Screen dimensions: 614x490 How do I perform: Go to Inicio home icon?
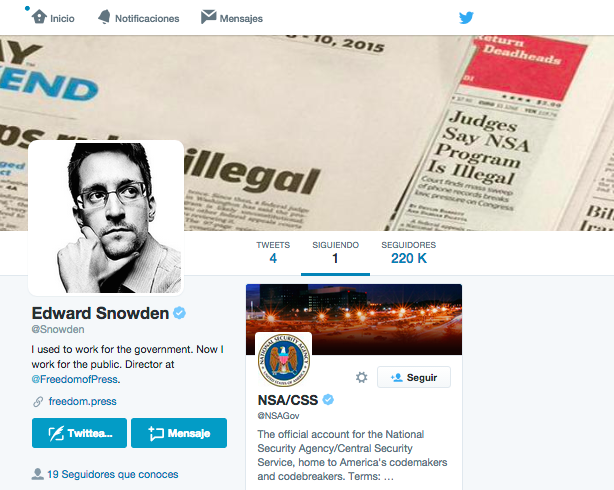(x=39, y=17)
